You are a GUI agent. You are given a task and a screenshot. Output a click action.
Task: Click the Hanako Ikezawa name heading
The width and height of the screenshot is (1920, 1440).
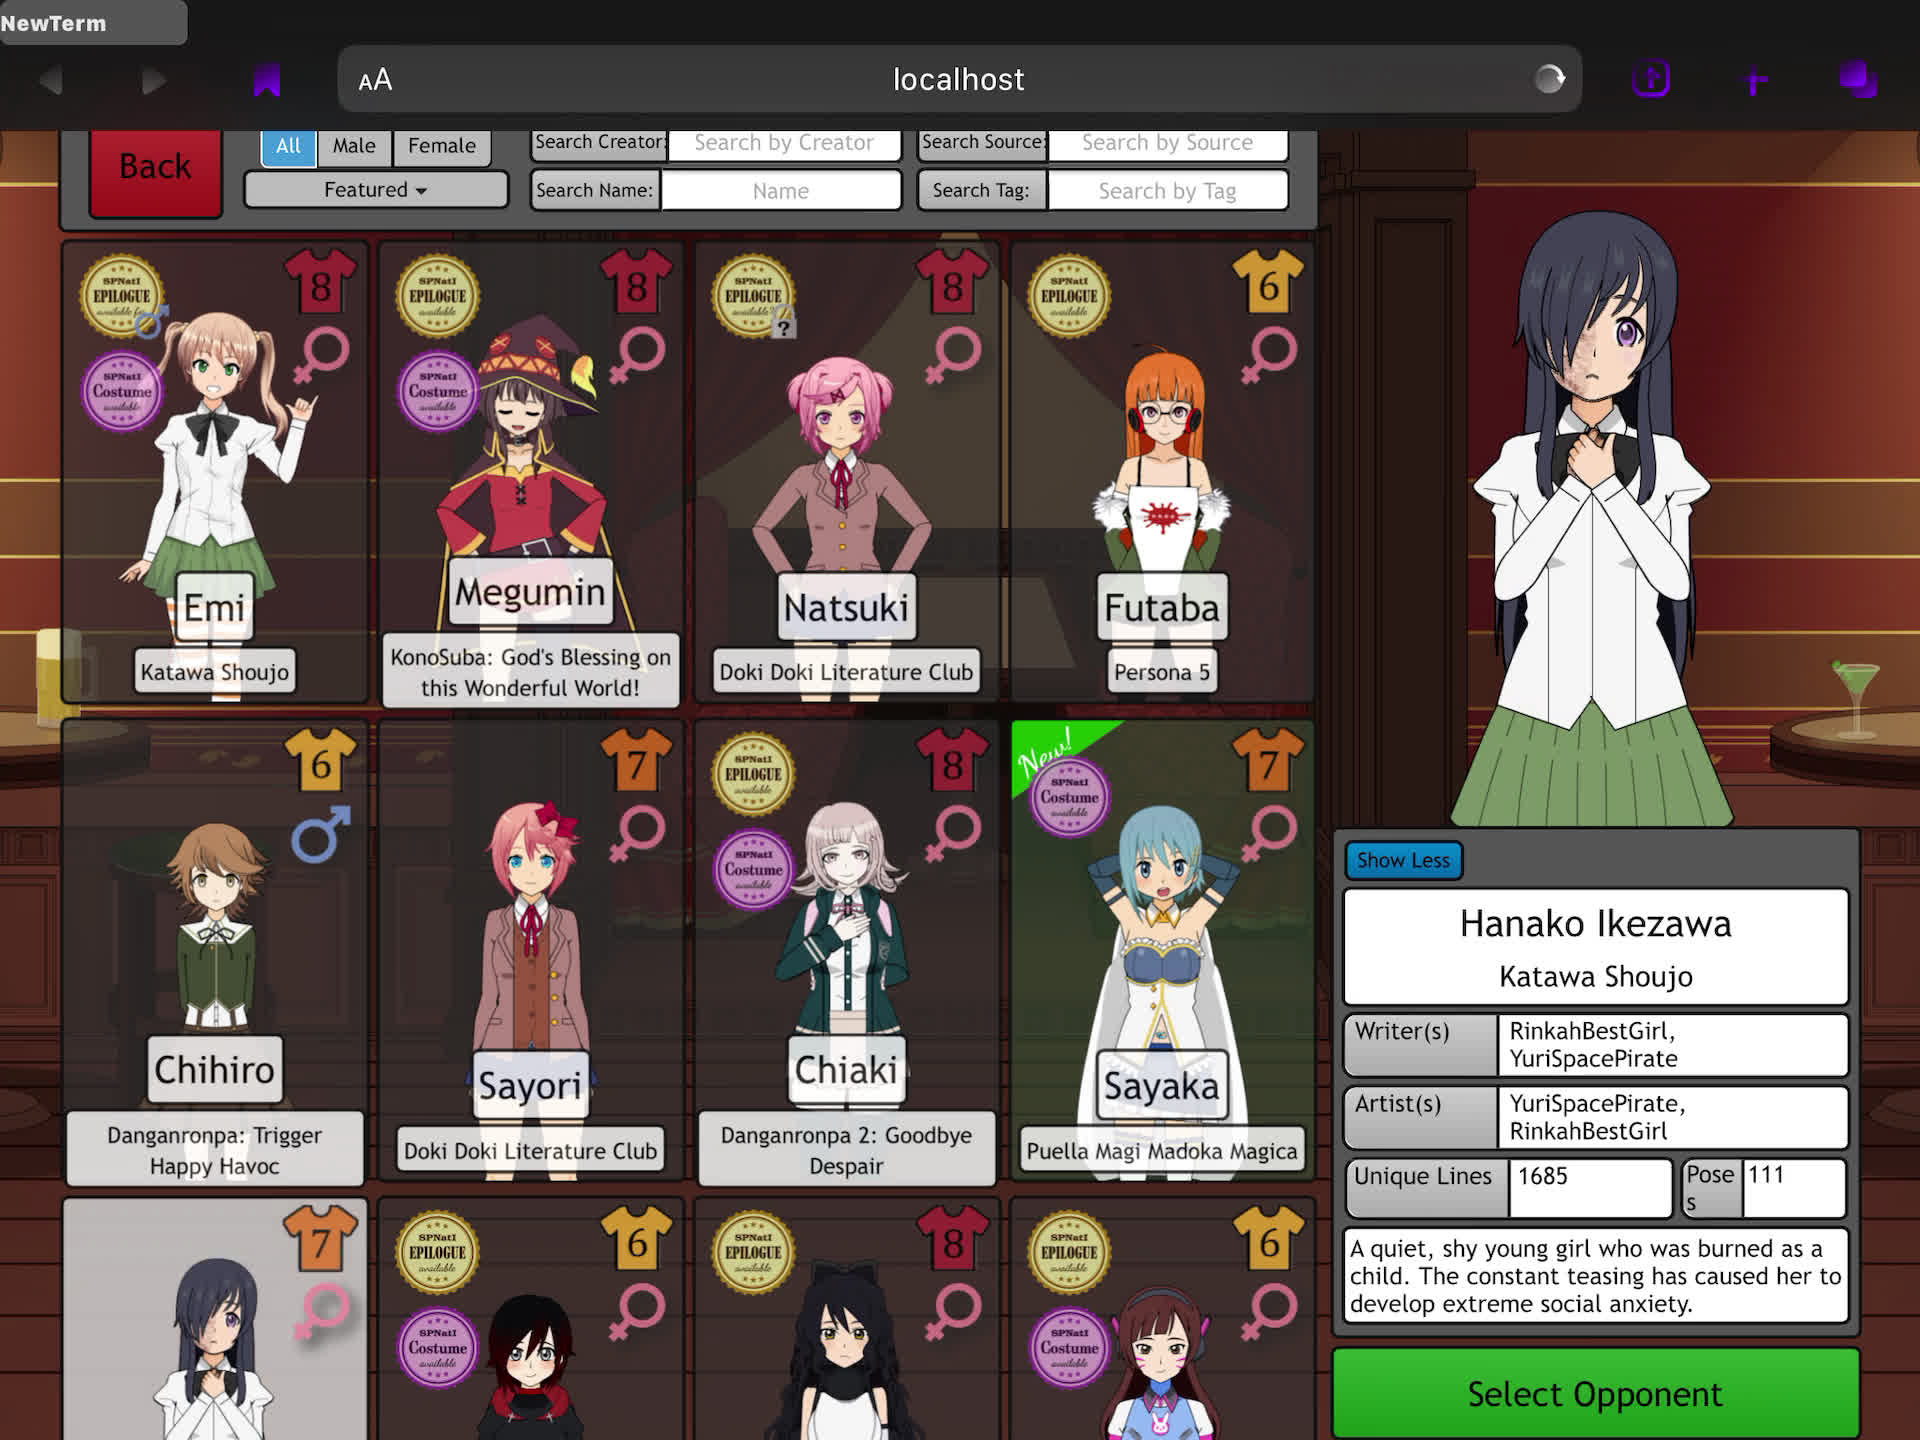click(1595, 924)
